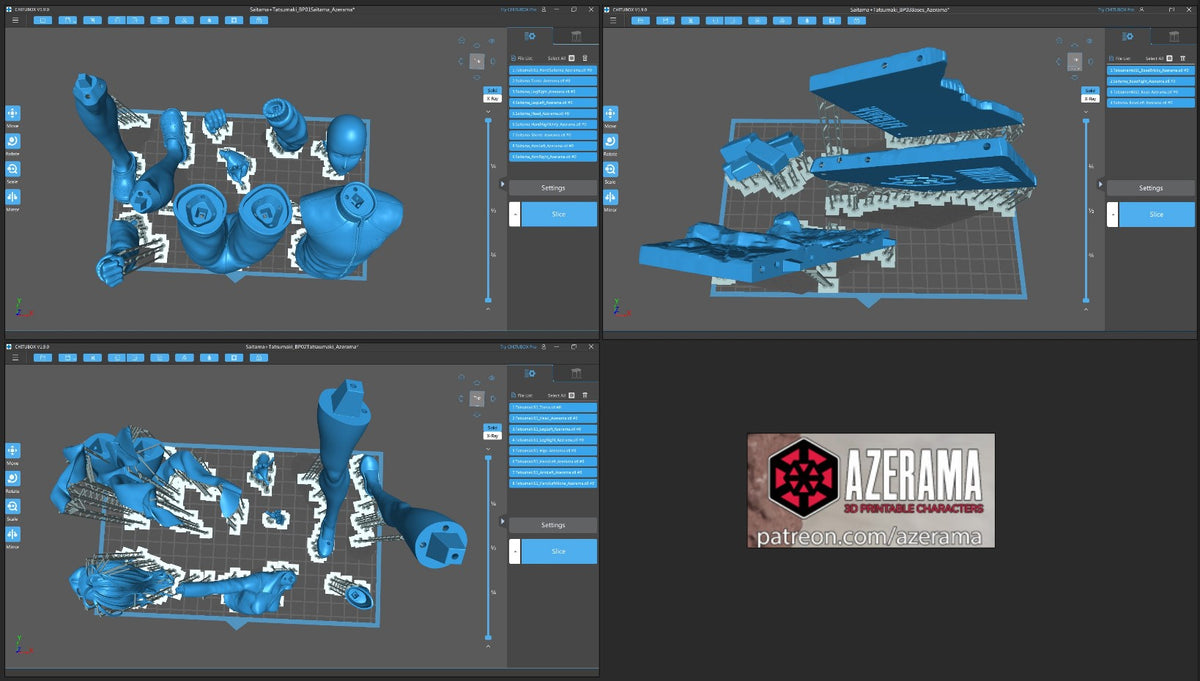Open the support tab icon in Saitama window
The width and height of the screenshot is (1200, 681).
point(577,36)
